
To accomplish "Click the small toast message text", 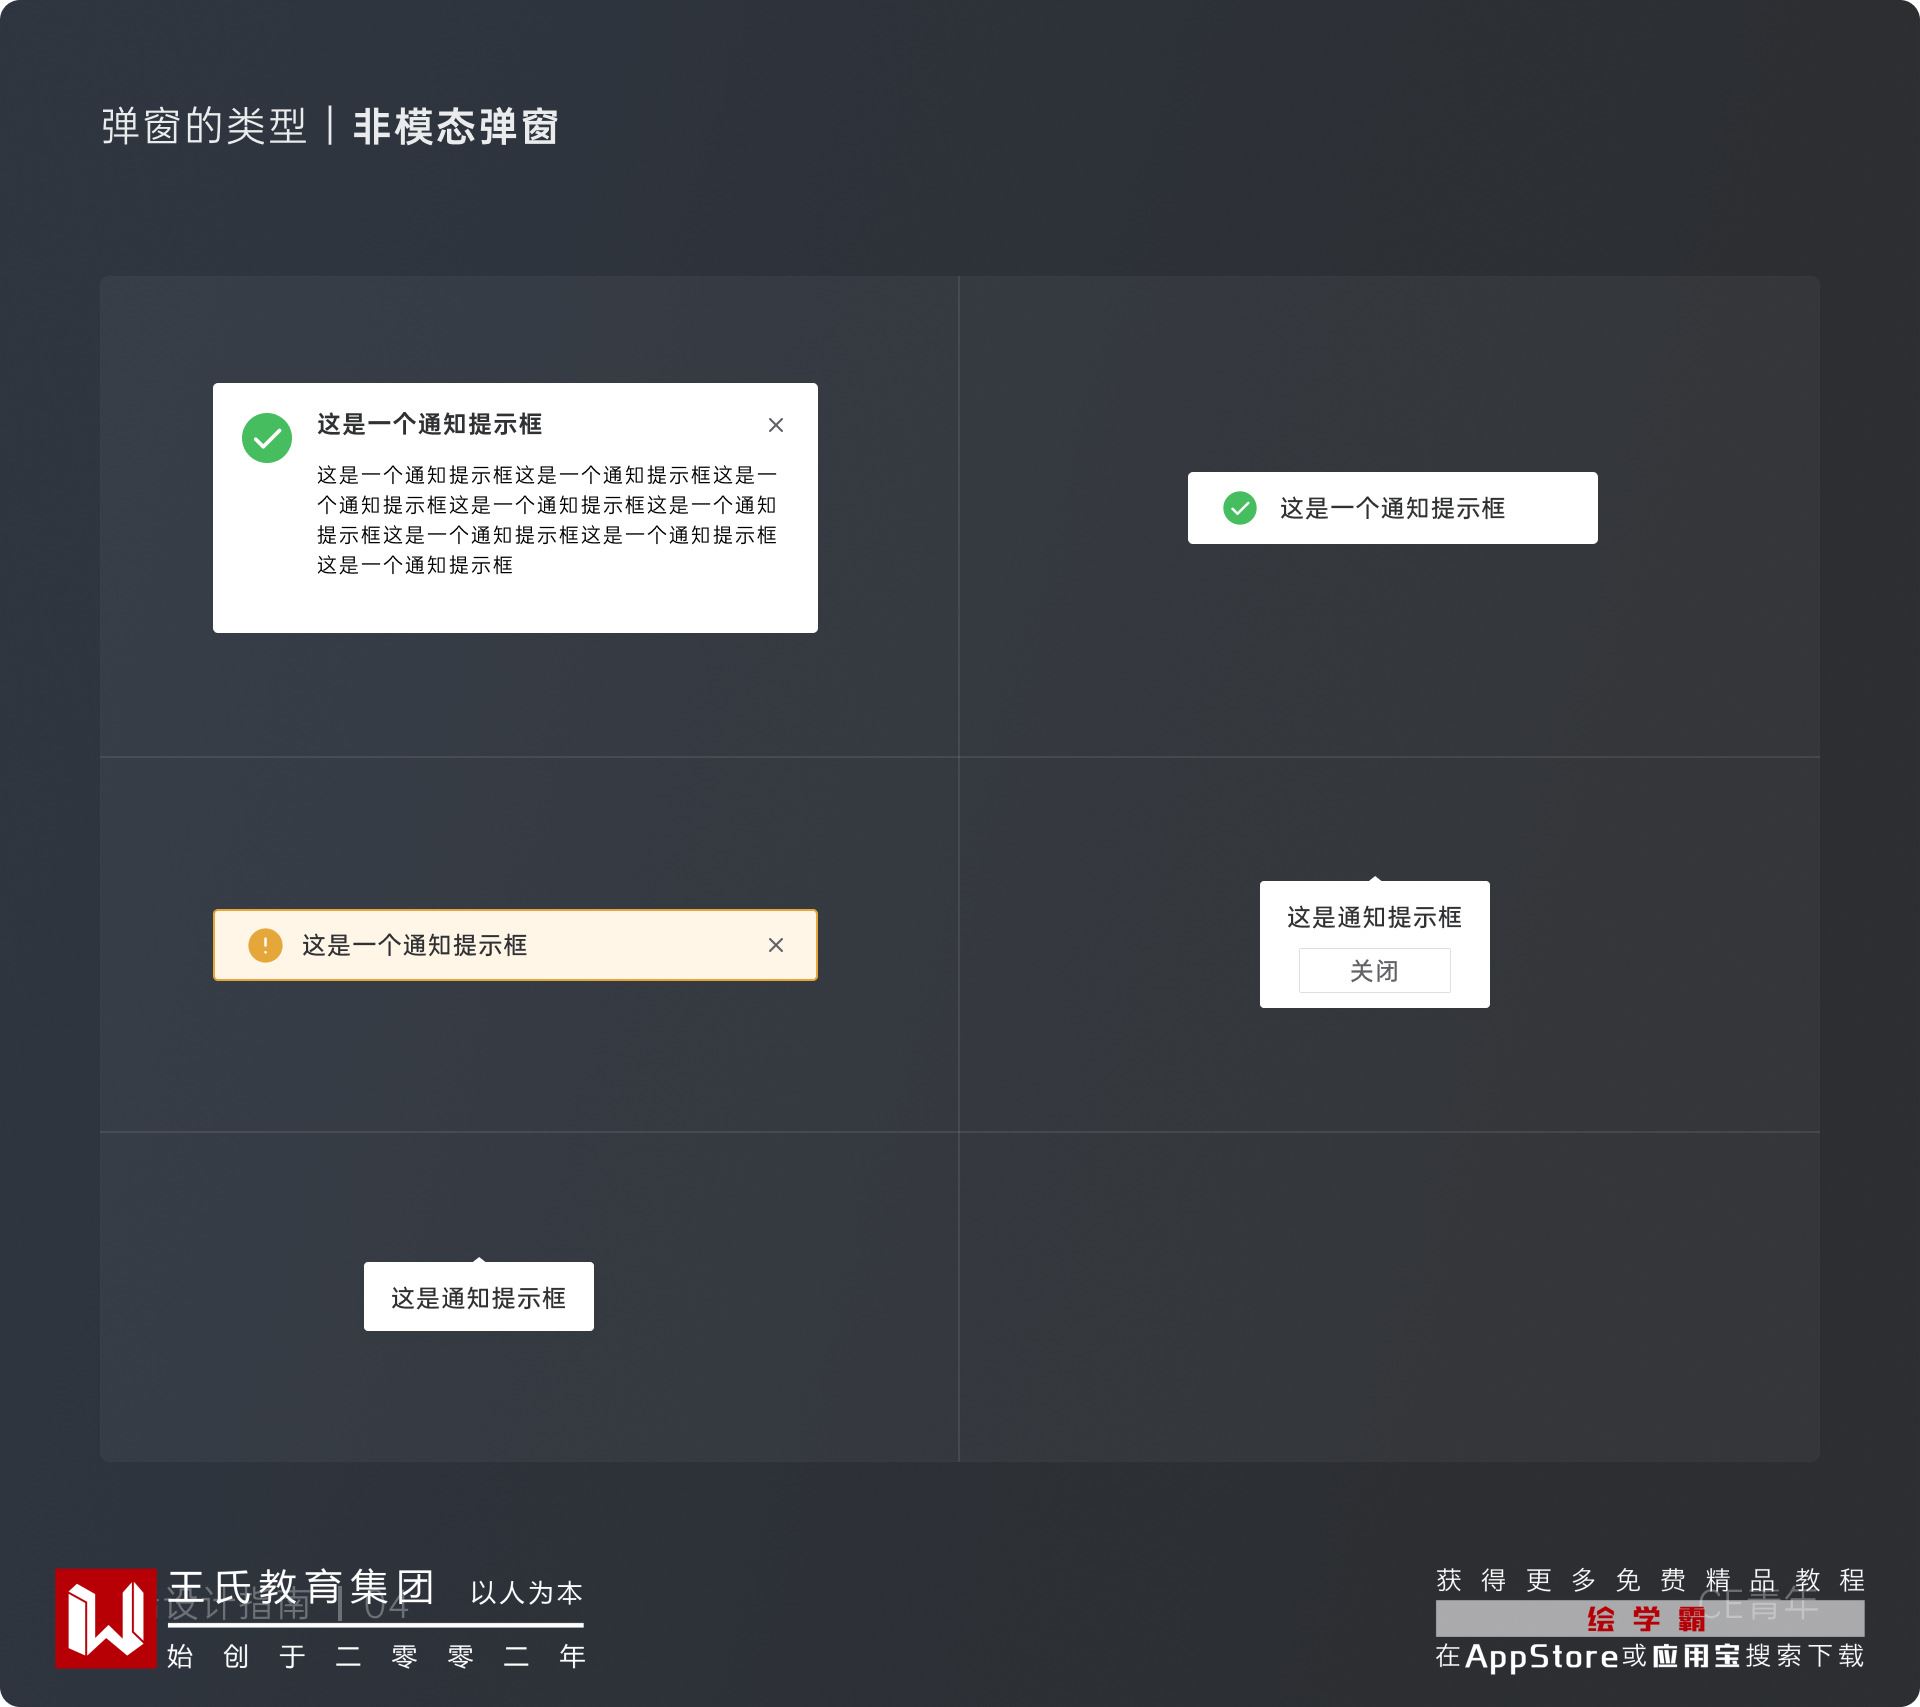I will click(x=1392, y=508).
